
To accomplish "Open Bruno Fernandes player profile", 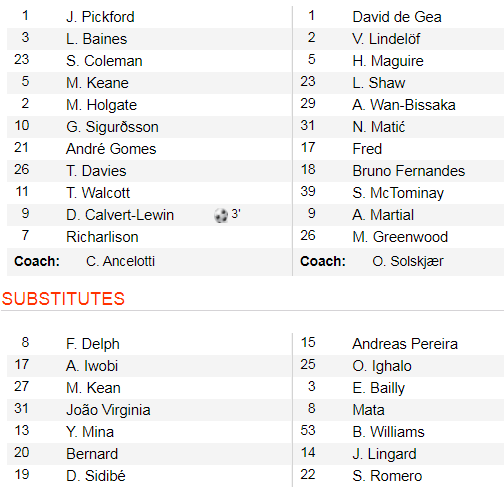I will point(409,171).
